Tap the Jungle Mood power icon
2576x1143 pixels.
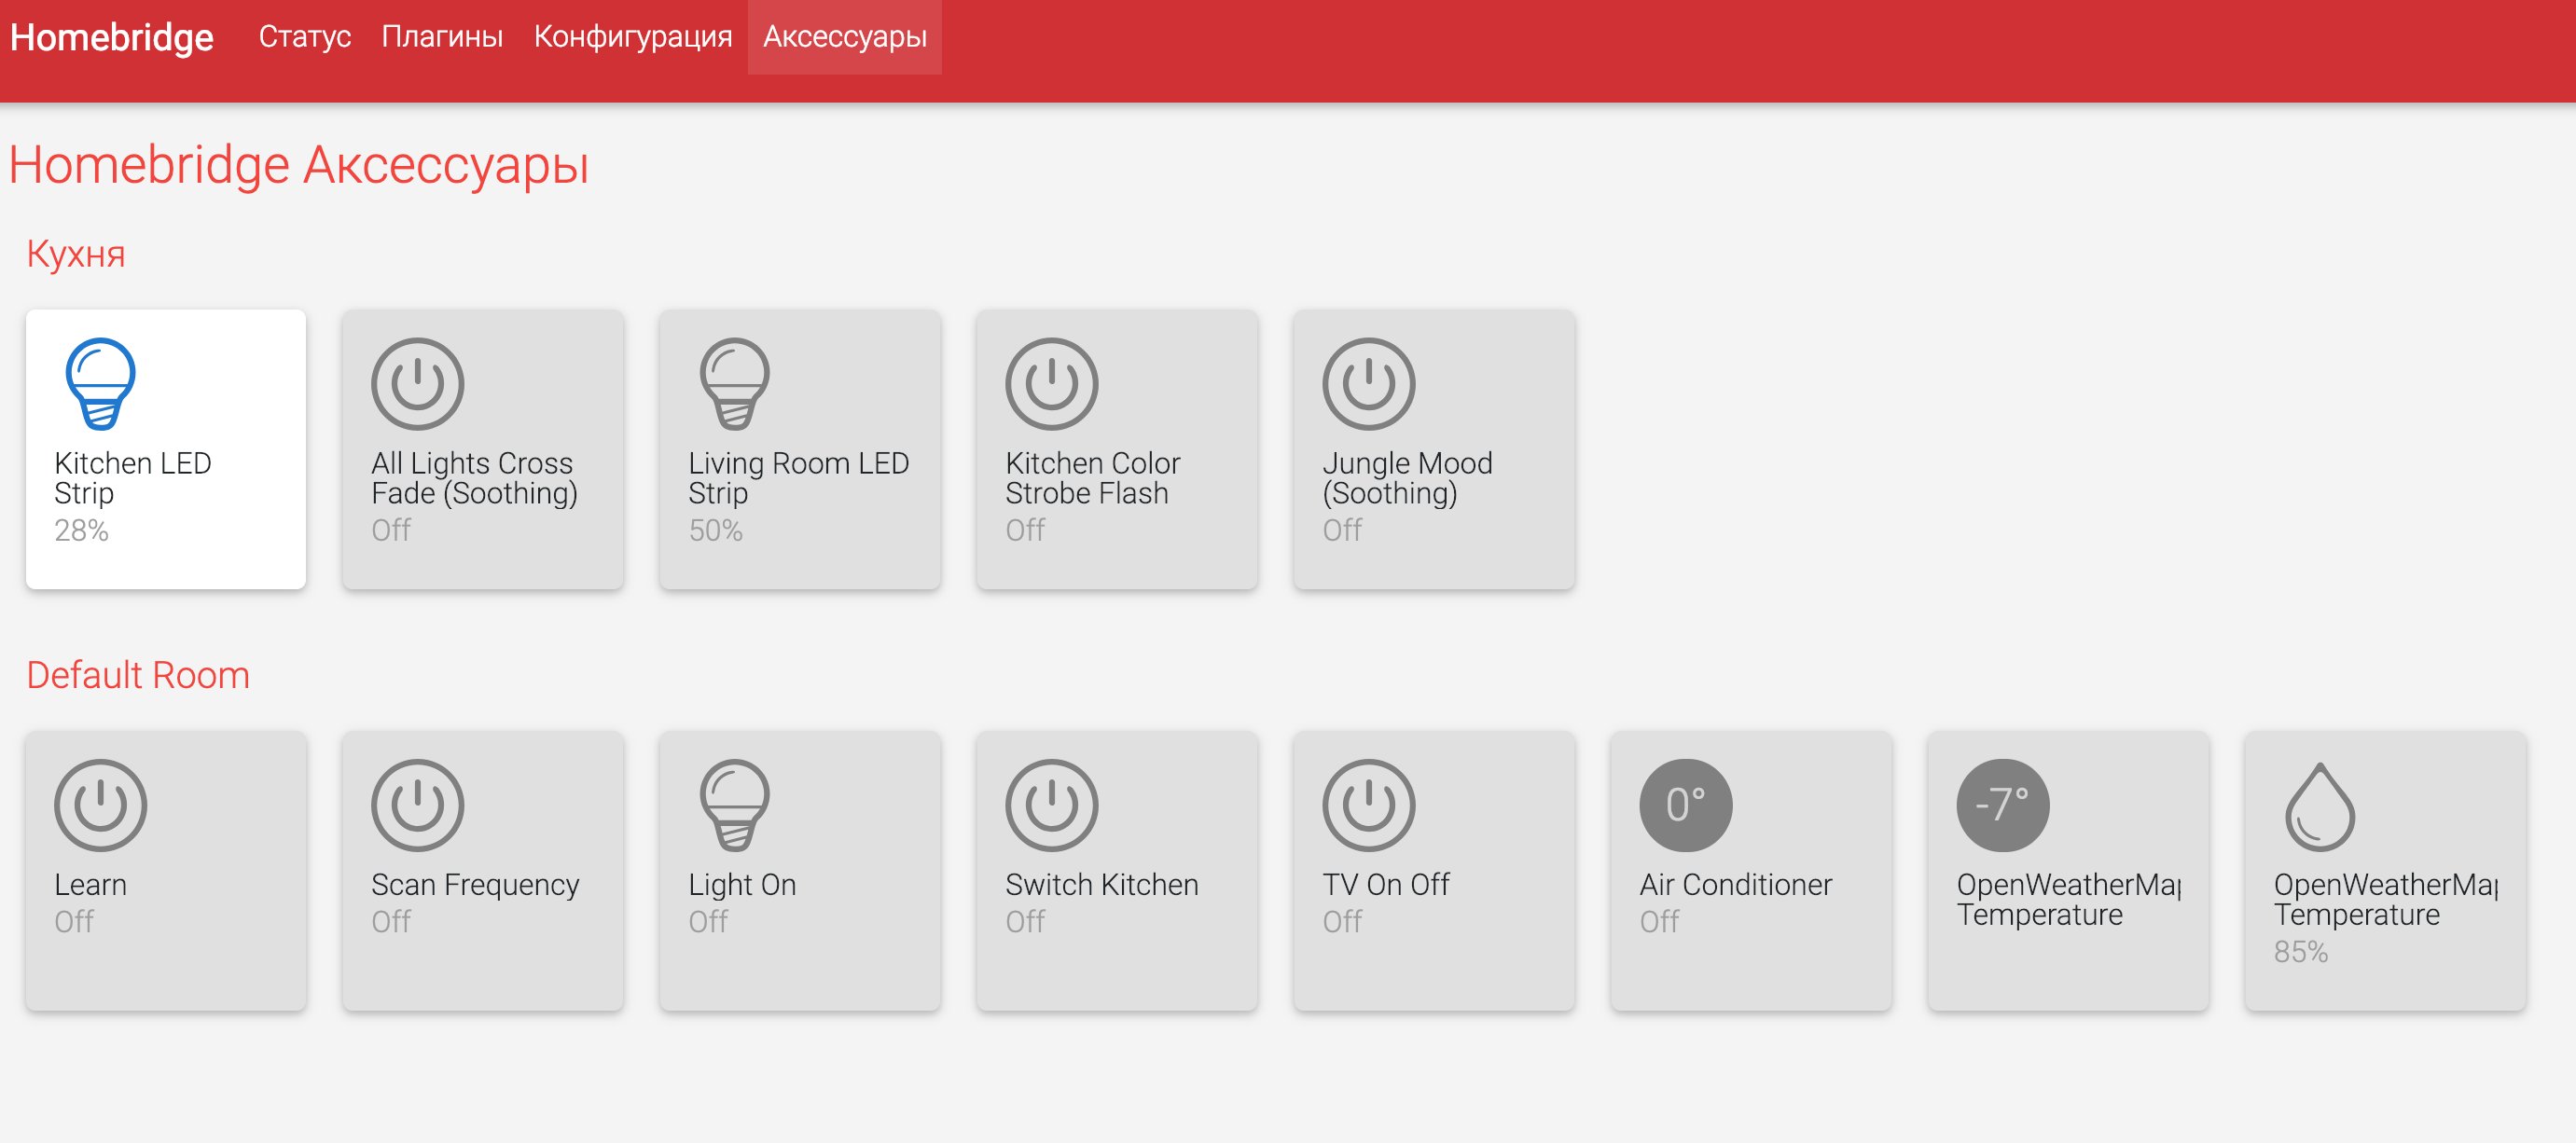click(x=1368, y=382)
